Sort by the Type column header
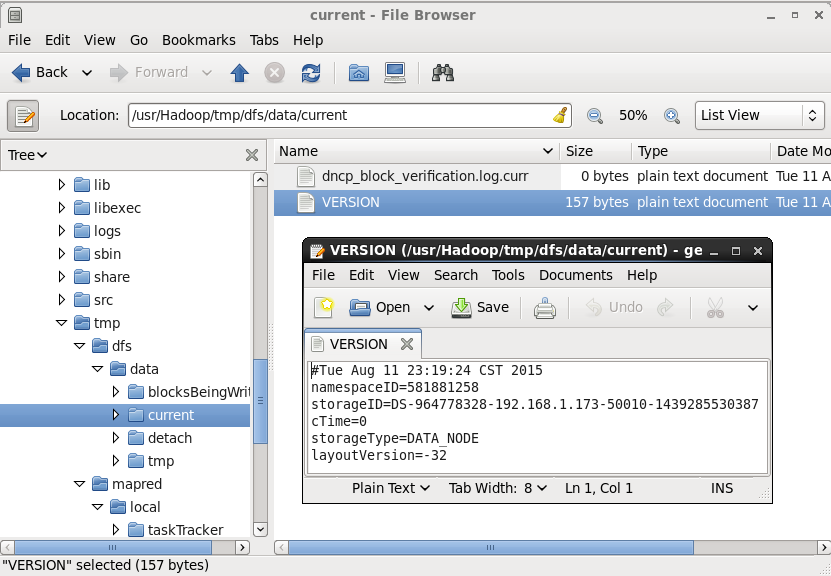Viewport: 831px width, 576px height. [x=701, y=152]
